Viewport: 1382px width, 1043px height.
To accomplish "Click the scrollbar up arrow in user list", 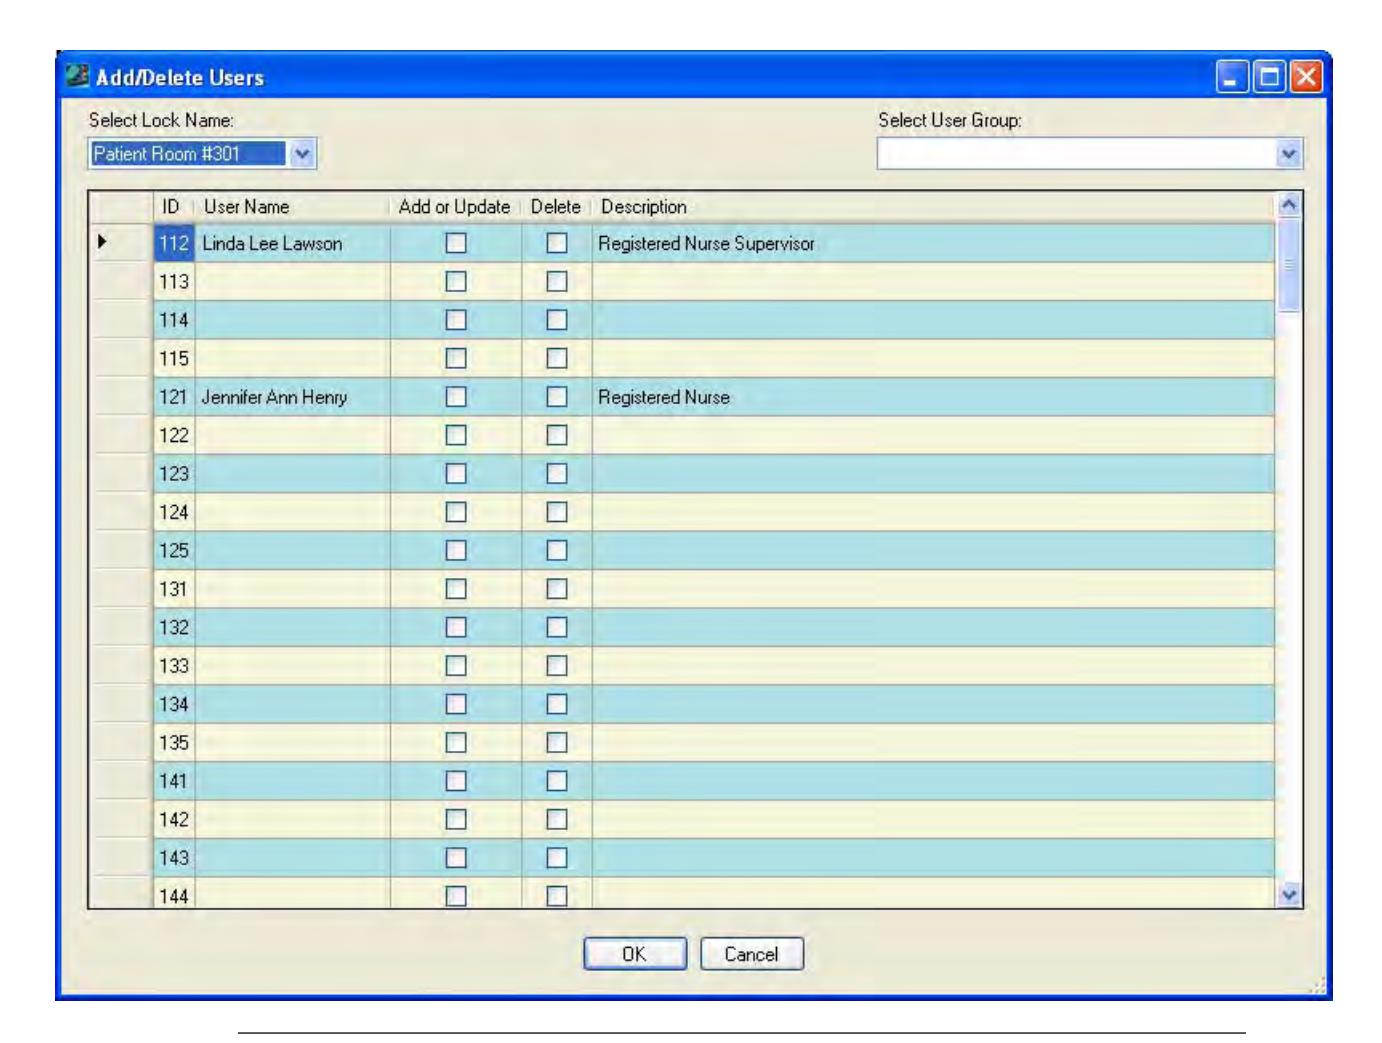I will (x=1289, y=204).
